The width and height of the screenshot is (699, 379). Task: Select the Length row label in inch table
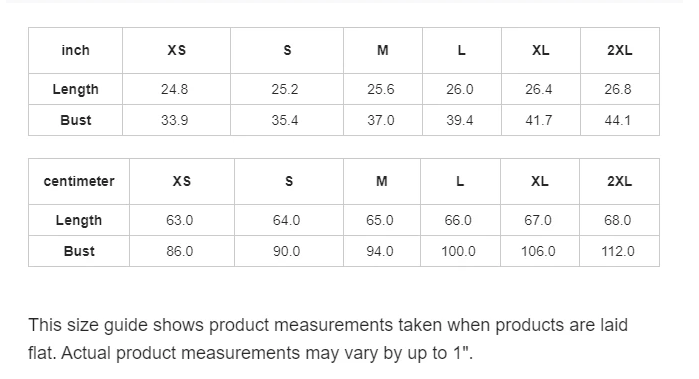(75, 89)
